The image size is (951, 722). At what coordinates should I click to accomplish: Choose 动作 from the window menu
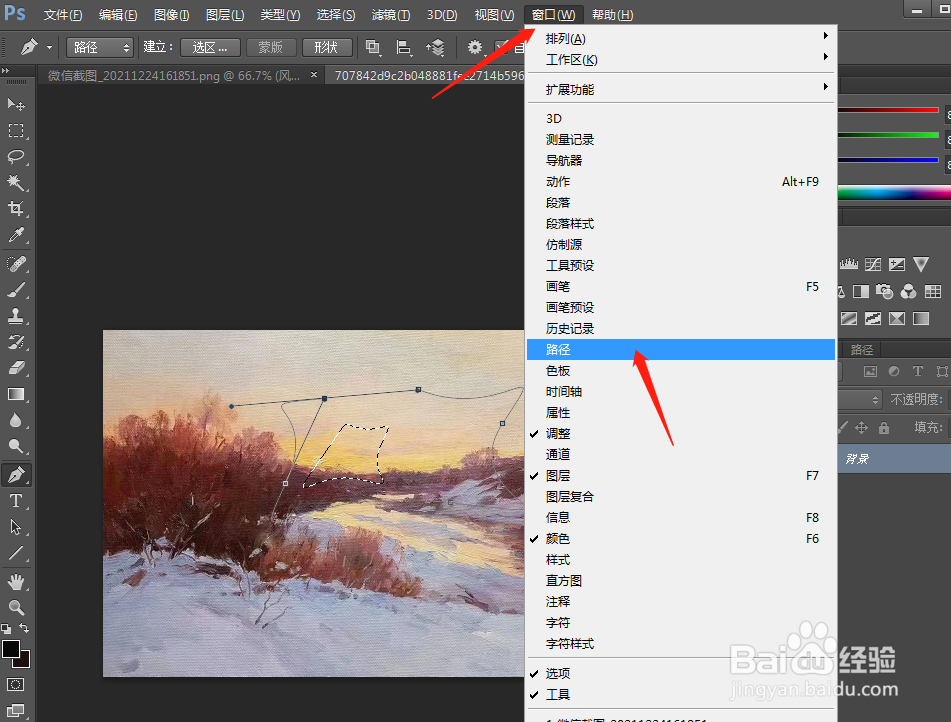click(x=681, y=182)
